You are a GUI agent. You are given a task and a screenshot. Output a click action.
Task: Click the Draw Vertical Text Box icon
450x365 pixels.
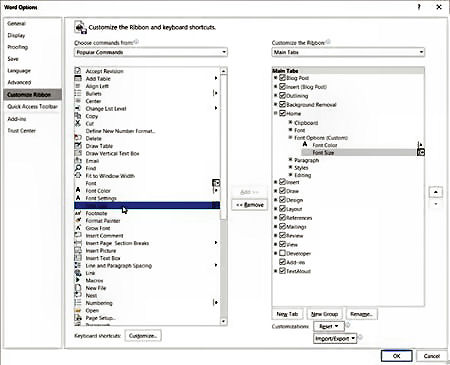coord(78,153)
